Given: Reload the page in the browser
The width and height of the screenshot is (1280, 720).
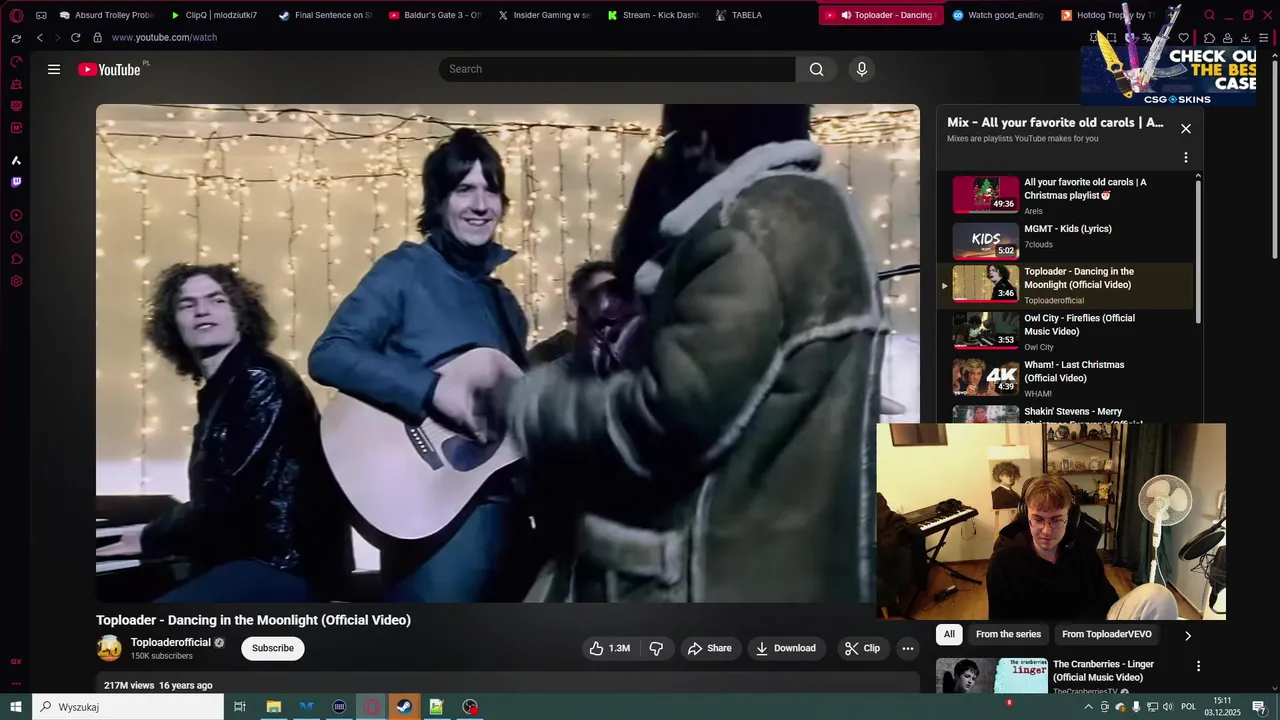Looking at the screenshot, I should [x=75, y=37].
